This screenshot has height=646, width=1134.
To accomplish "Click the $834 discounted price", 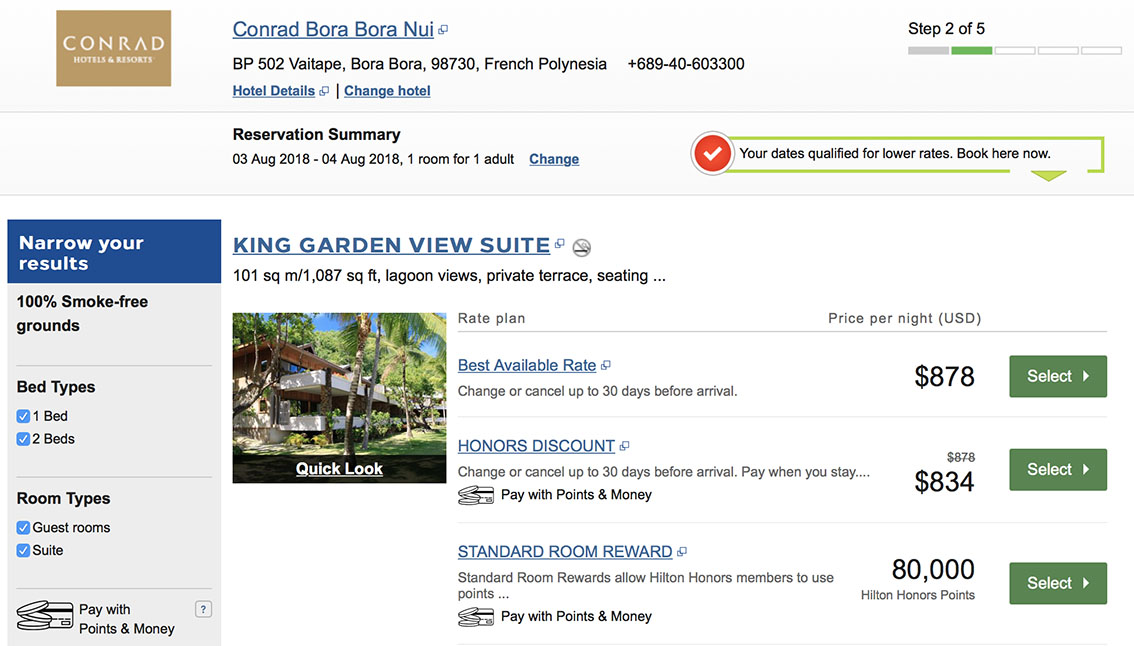I will pyautogui.click(x=945, y=482).
